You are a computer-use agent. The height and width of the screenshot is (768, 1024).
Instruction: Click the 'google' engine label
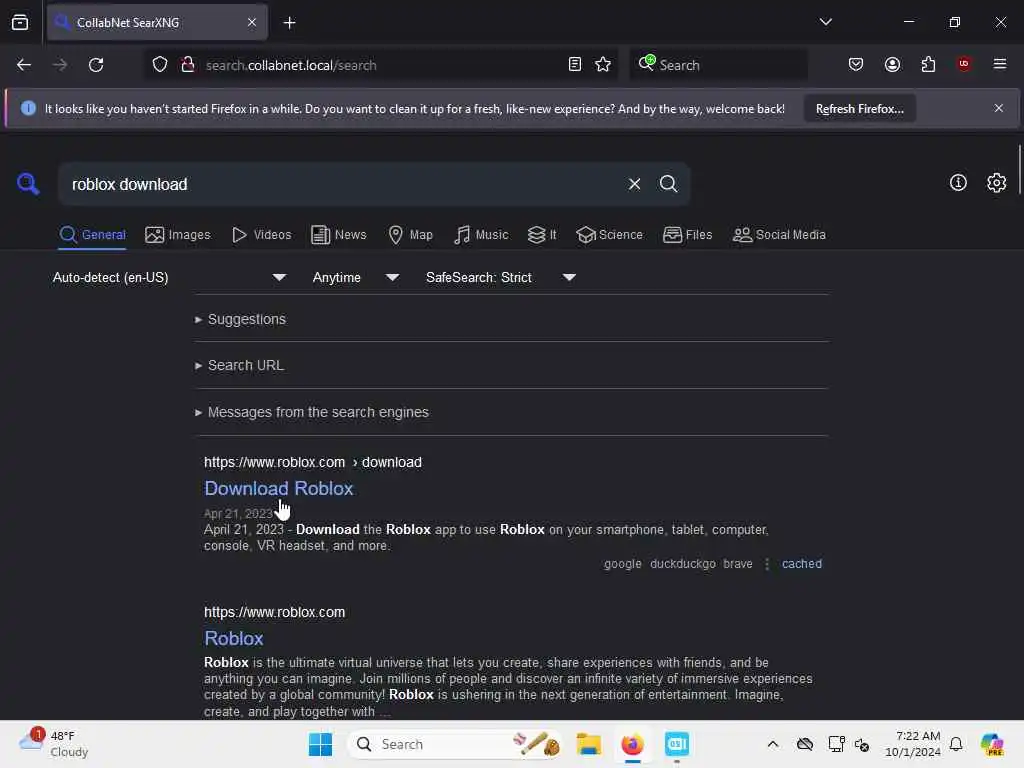pos(622,564)
